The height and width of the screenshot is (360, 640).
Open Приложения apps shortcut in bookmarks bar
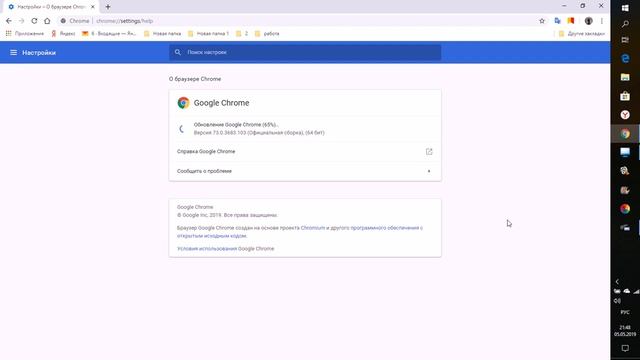tap(24, 33)
